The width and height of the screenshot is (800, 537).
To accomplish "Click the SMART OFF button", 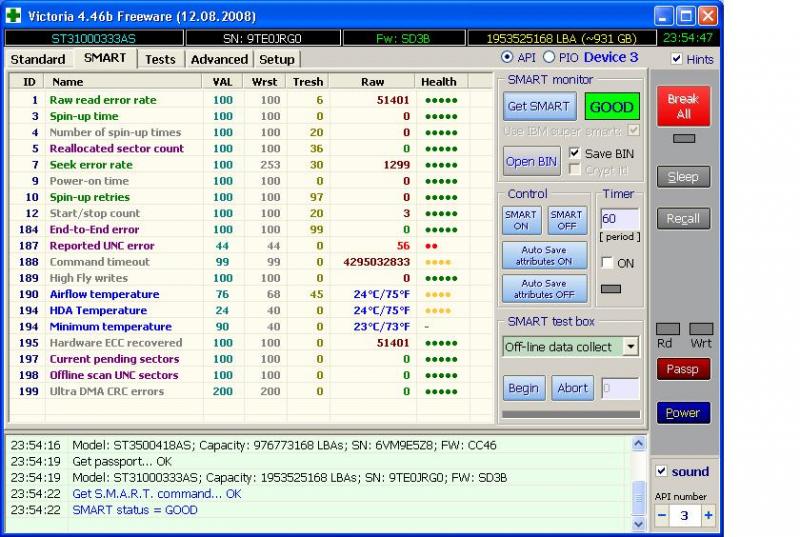I will pos(566,220).
